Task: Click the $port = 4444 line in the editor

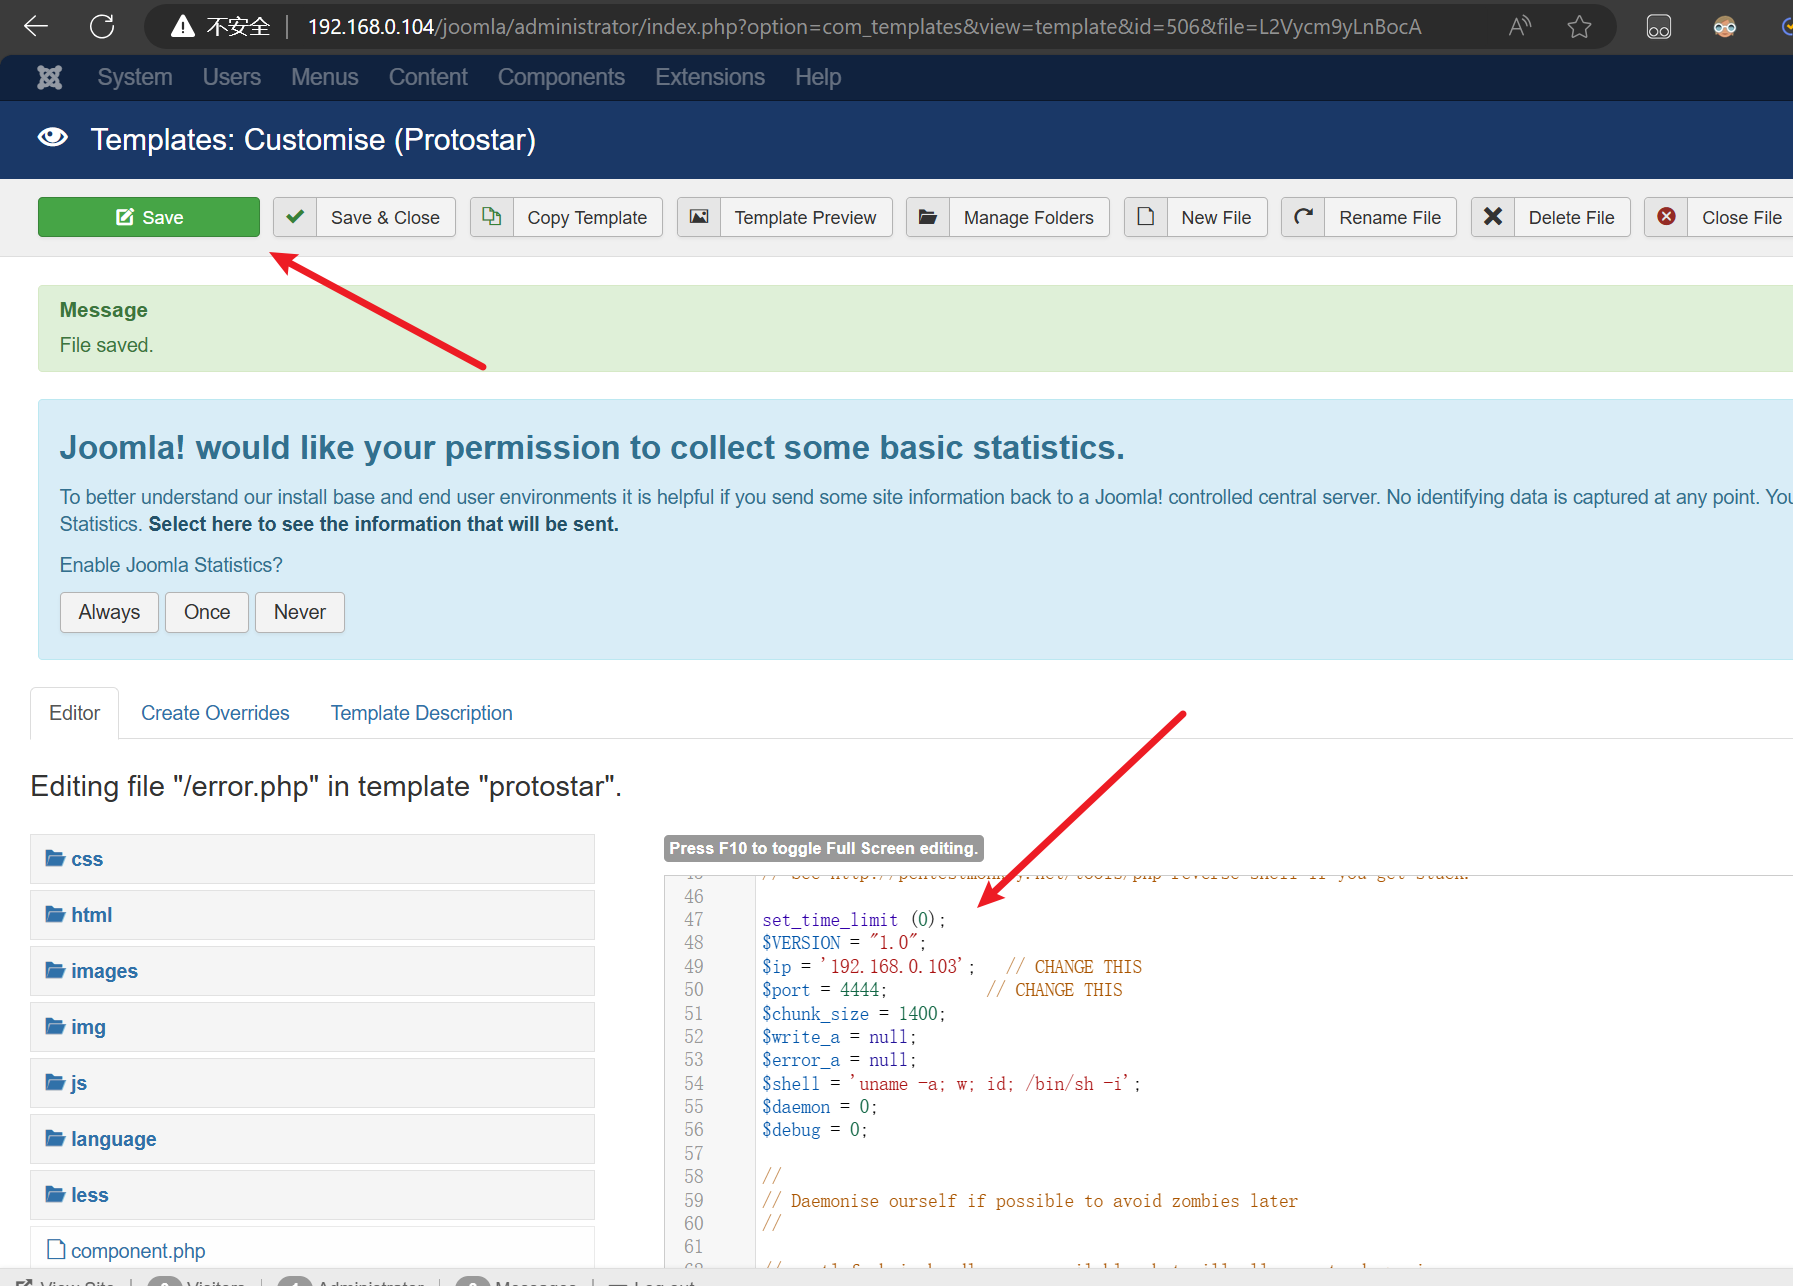Action: (942, 990)
